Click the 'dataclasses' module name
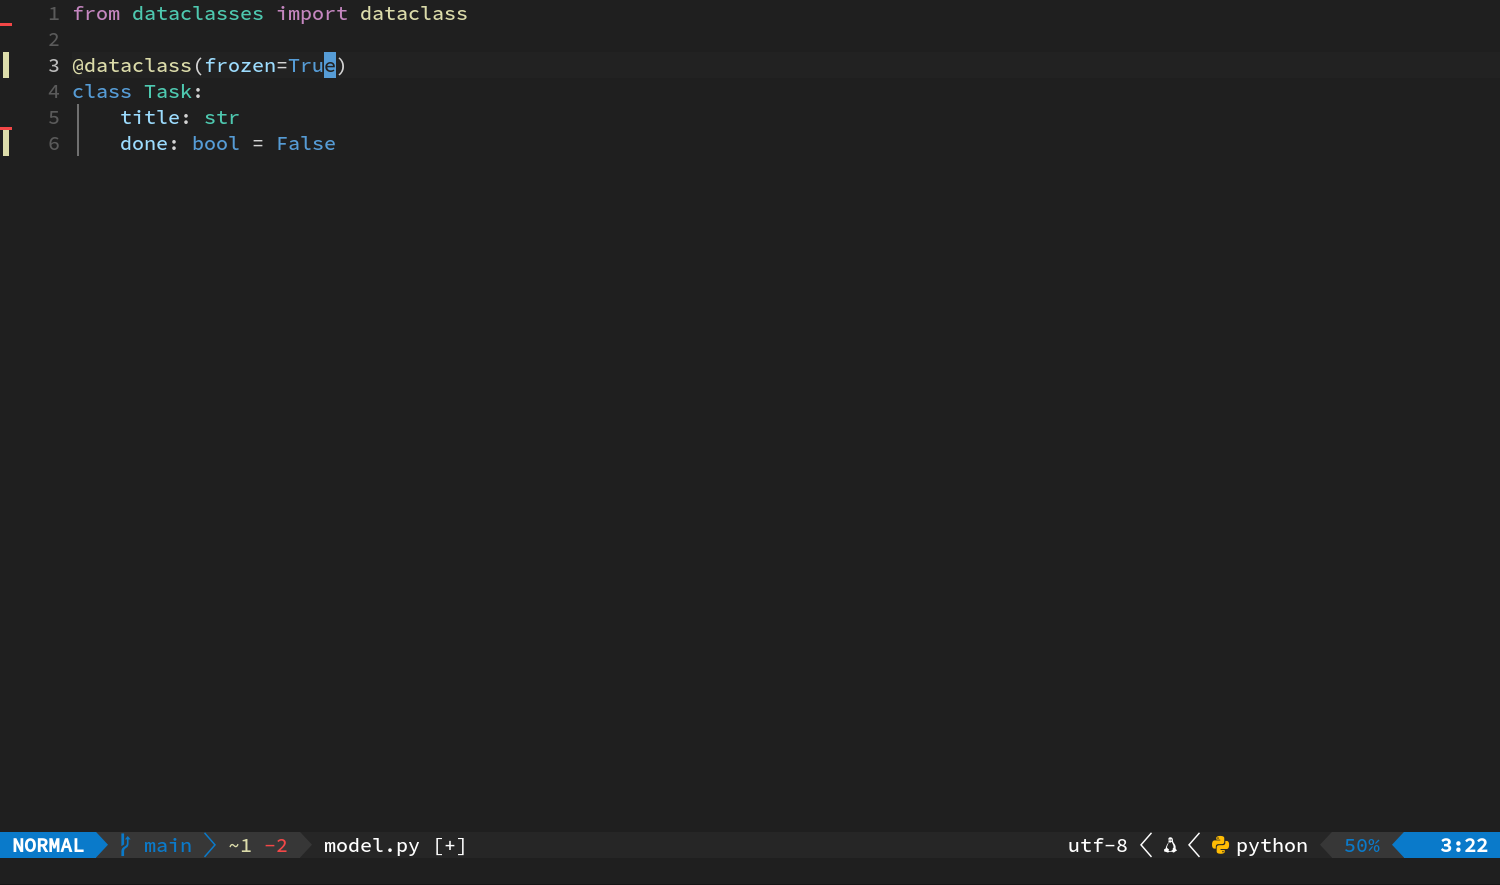The height and width of the screenshot is (885, 1500). (x=198, y=14)
